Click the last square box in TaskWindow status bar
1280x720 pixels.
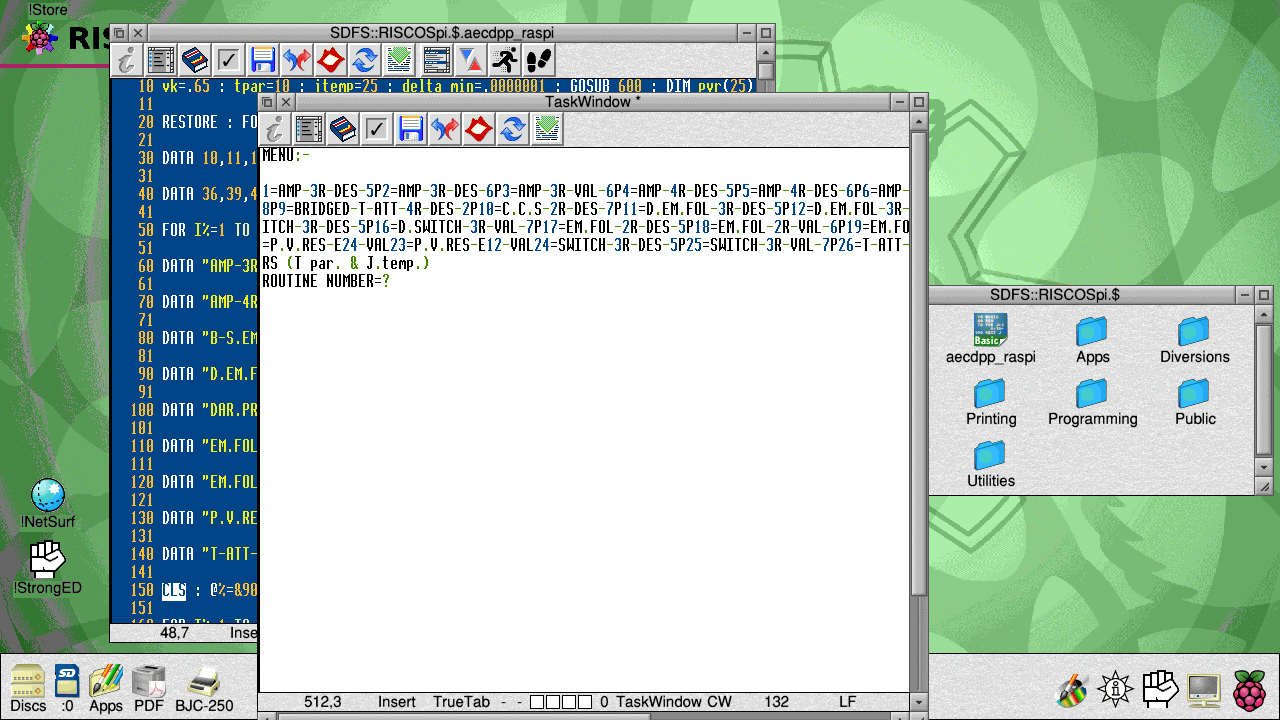[x=585, y=702]
